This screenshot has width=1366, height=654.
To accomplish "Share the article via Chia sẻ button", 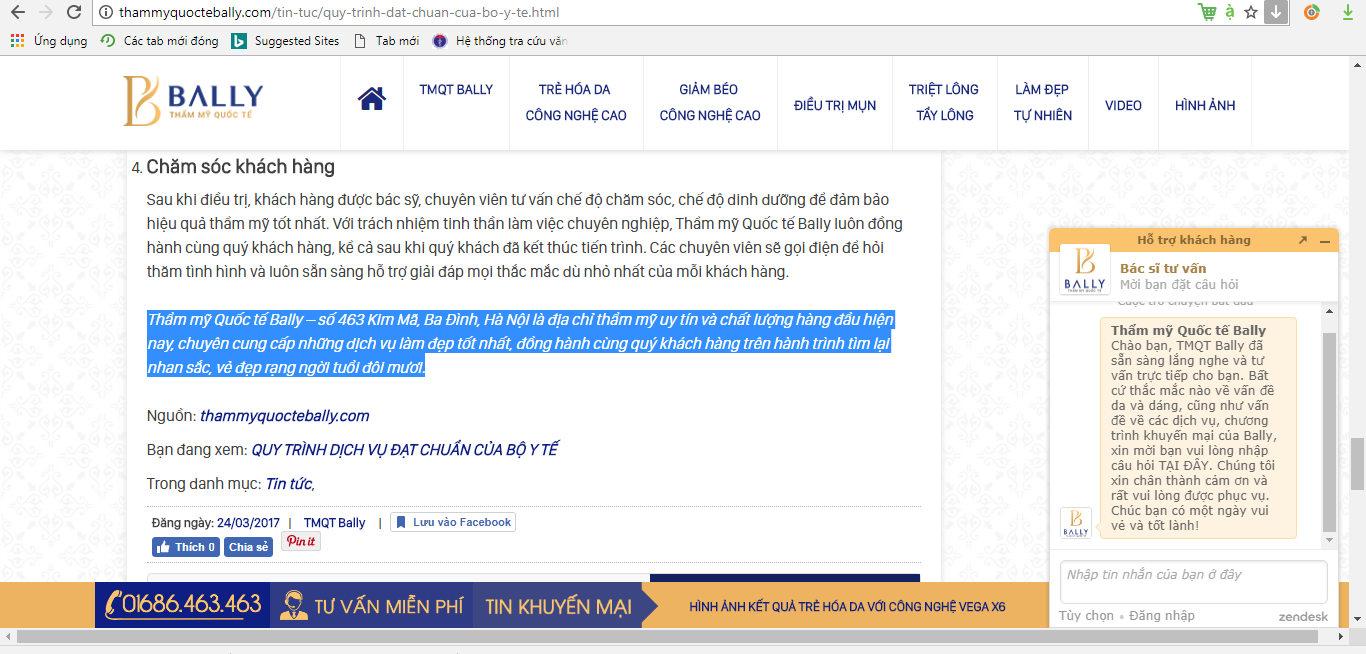I will [x=248, y=547].
